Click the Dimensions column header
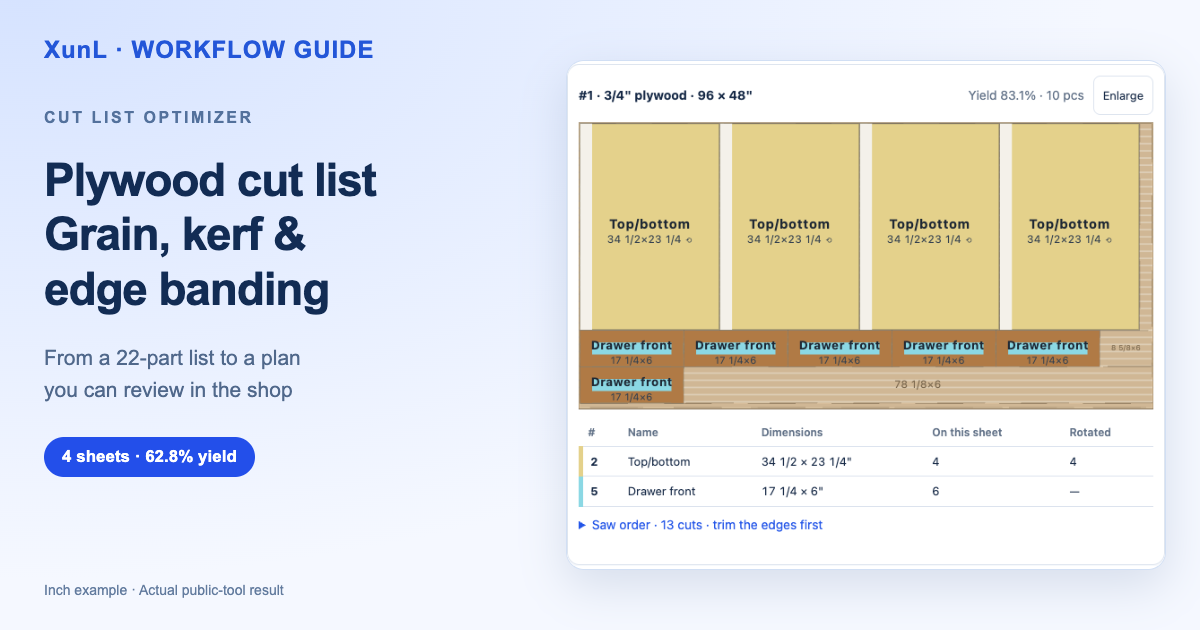The height and width of the screenshot is (630, 1200). [792, 433]
